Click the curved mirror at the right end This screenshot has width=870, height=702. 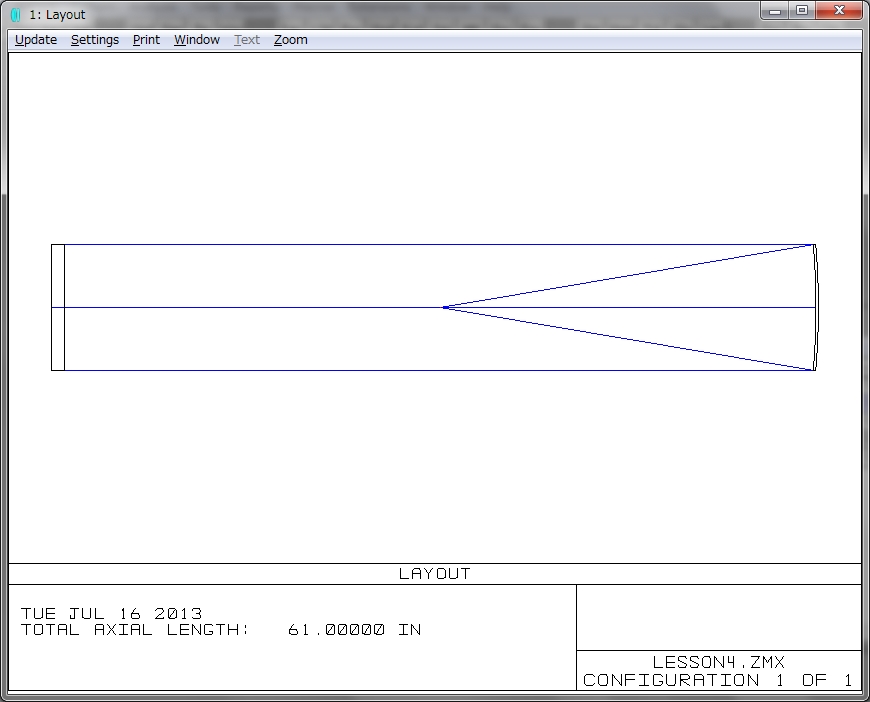pyautogui.click(x=816, y=307)
